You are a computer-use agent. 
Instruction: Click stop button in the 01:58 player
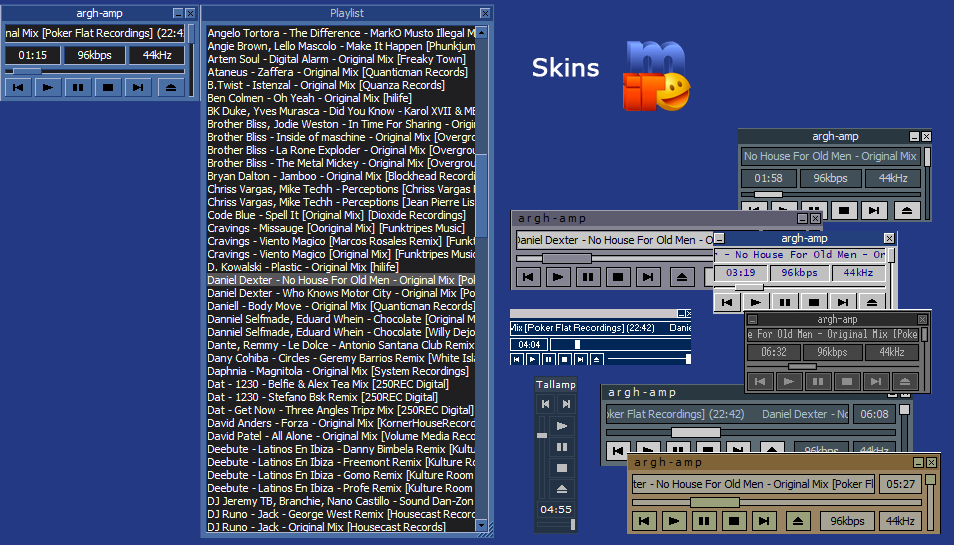pos(844,210)
